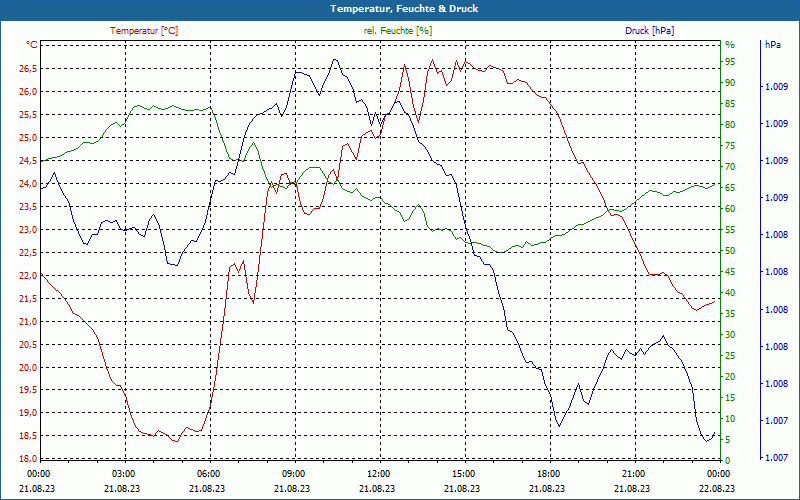Click the green % unit label on the humidity axis
Screen dimensions: 800x500
(730, 45)
